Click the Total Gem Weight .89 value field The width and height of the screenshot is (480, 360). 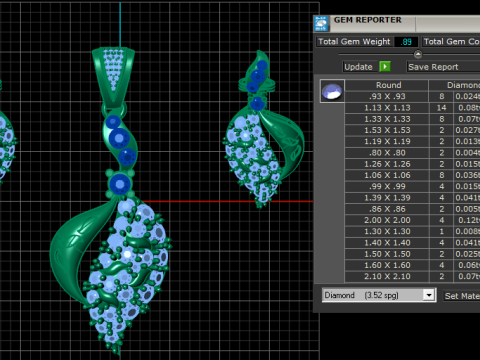[406, 42]
